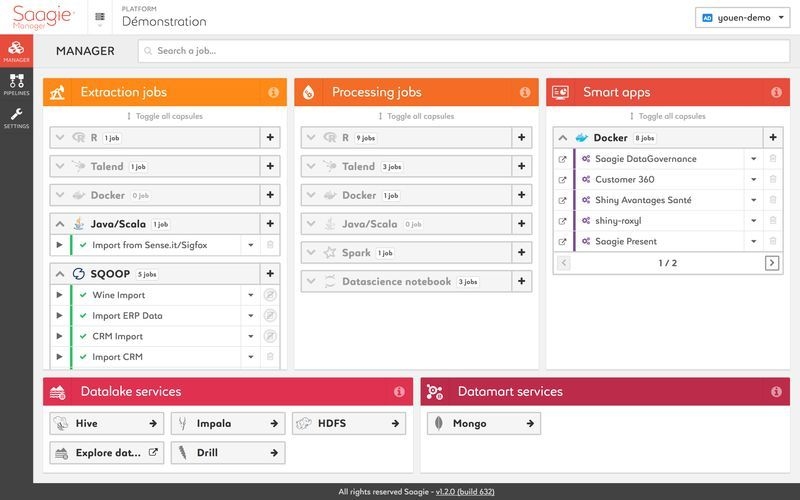The image size is (800, 500).
Task: Open options dropdown for Import CRM
Action: [x=251, y=357]
